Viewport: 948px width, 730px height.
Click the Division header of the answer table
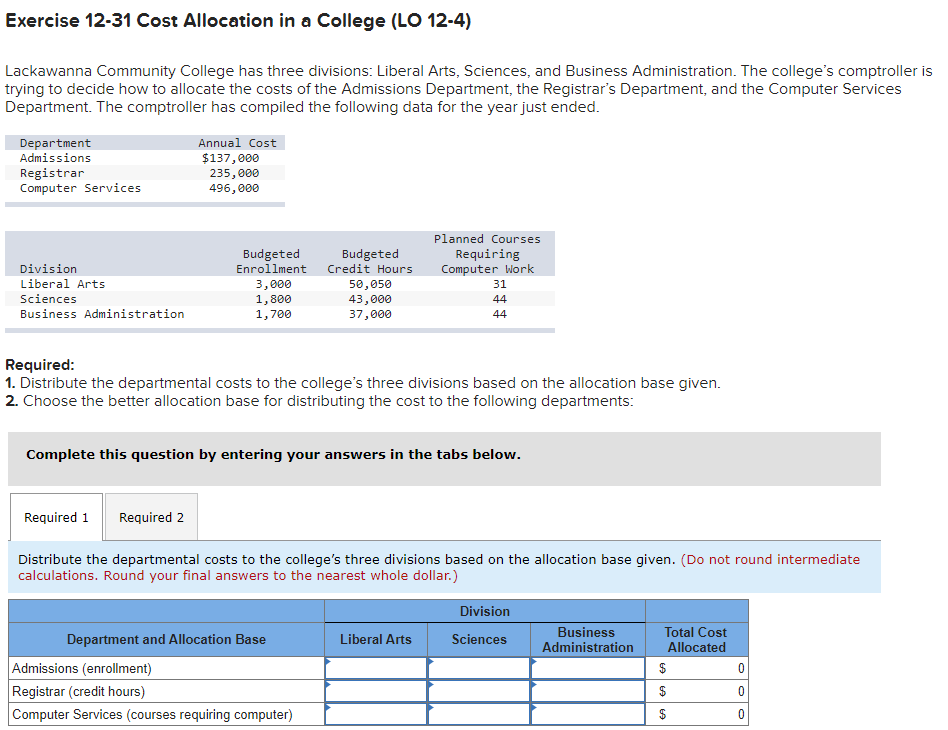484,610
